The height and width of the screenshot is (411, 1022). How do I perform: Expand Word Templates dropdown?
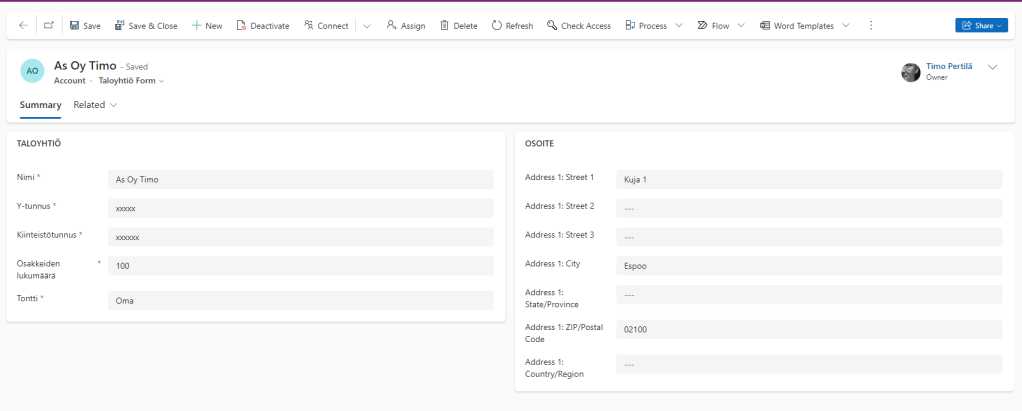846,25
